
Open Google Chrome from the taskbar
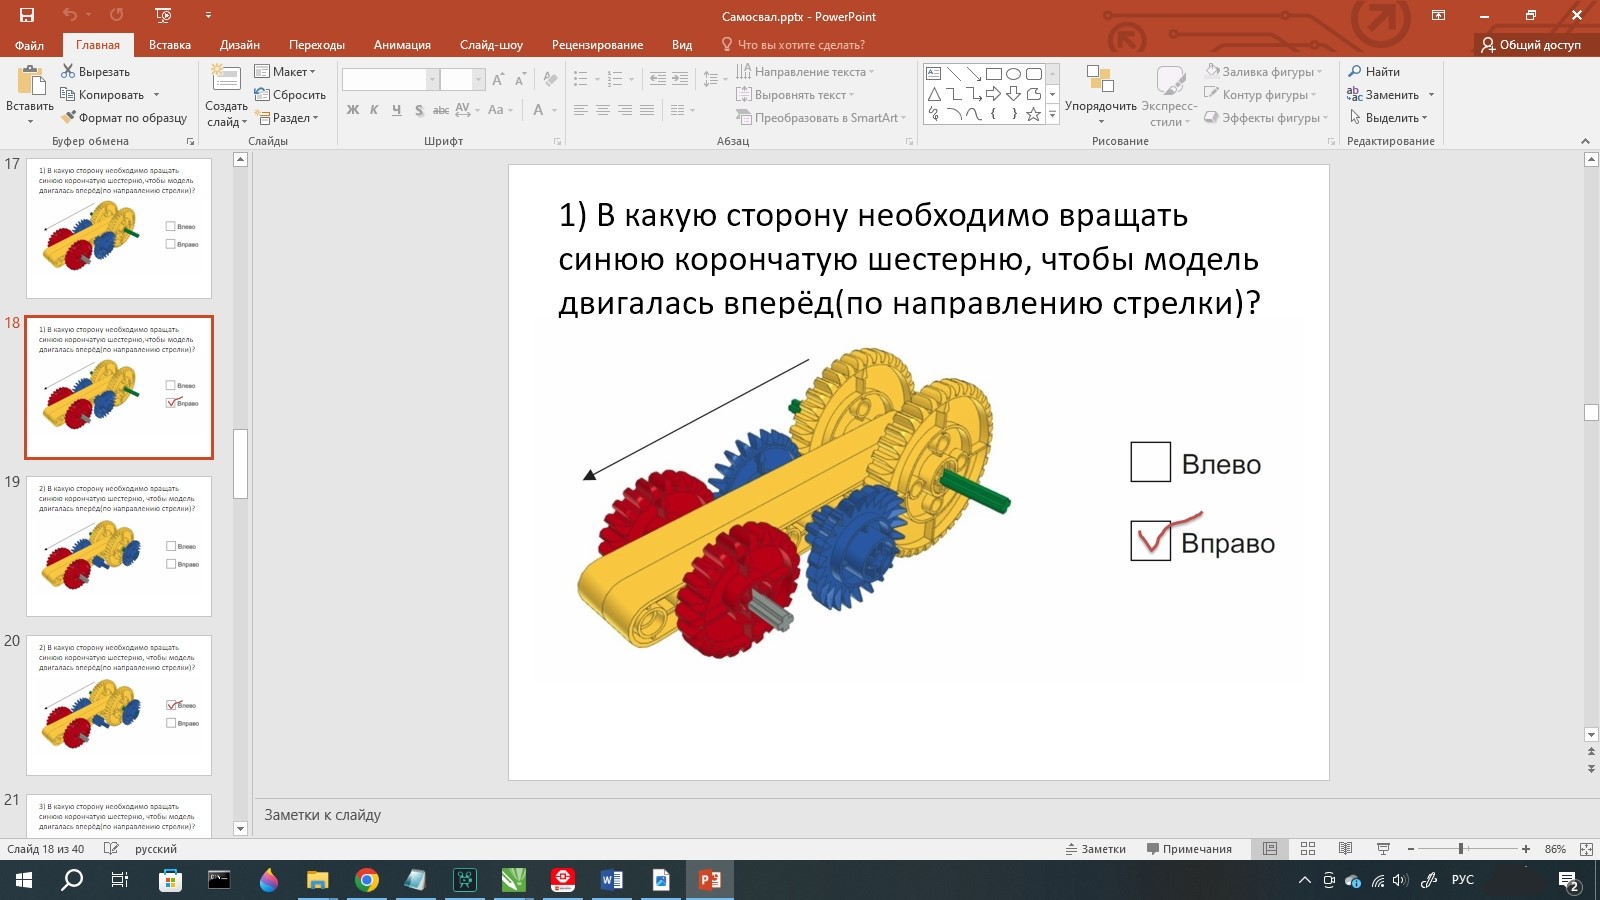point(367,880)
